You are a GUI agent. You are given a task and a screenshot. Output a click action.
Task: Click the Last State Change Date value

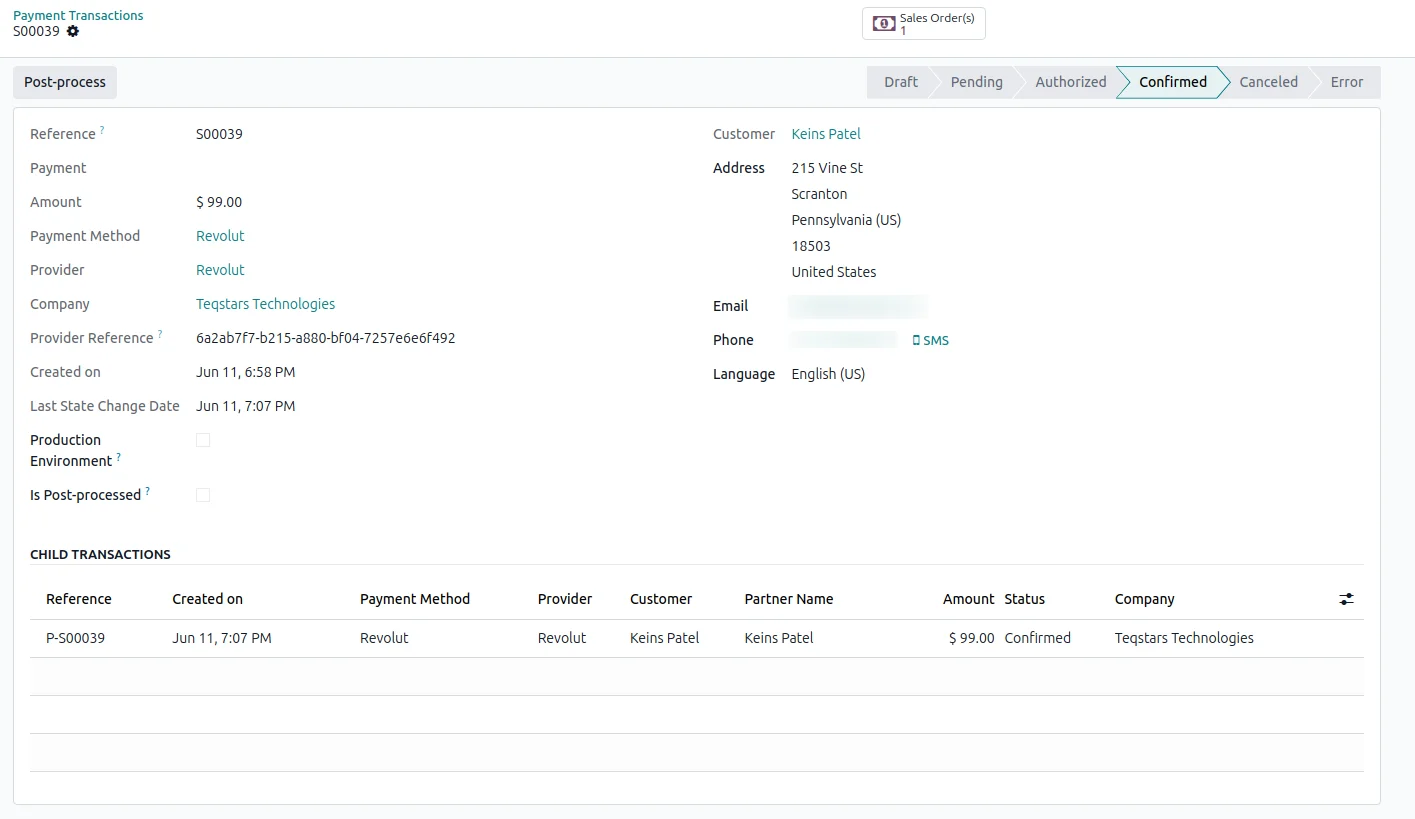pyautogui.click(x=245, y=406)
